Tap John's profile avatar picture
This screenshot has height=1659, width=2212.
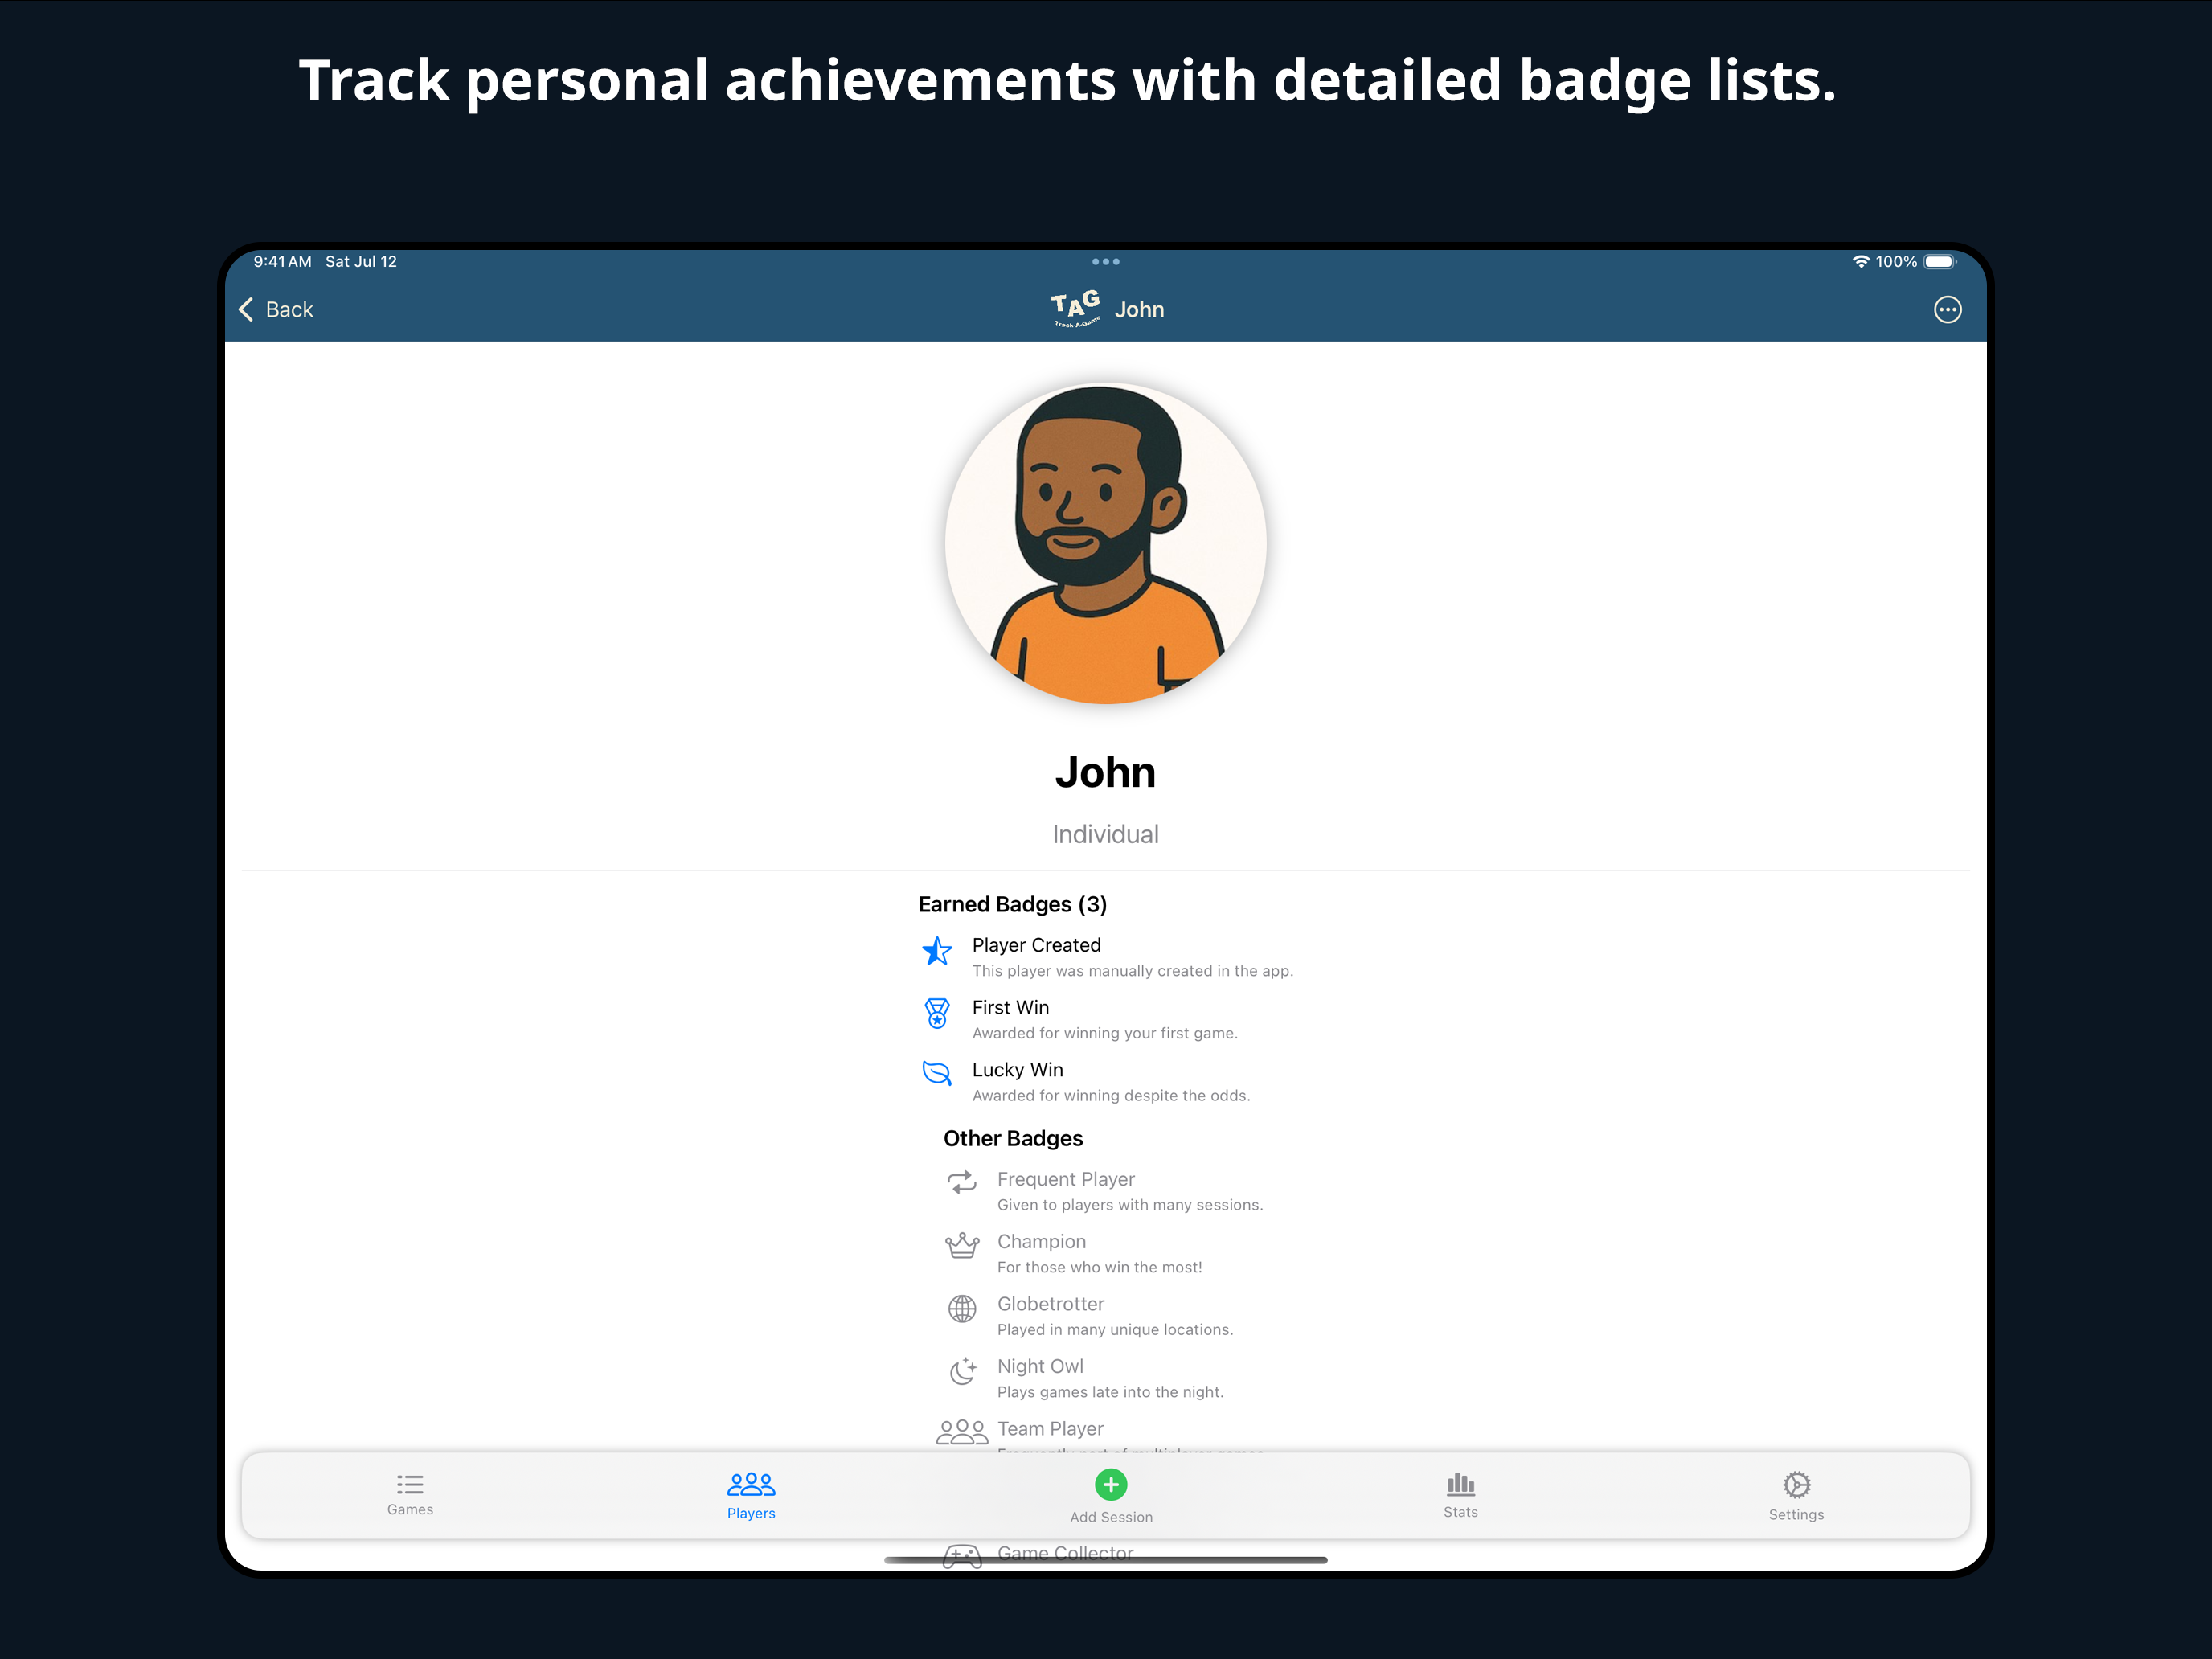[1105, 544]
